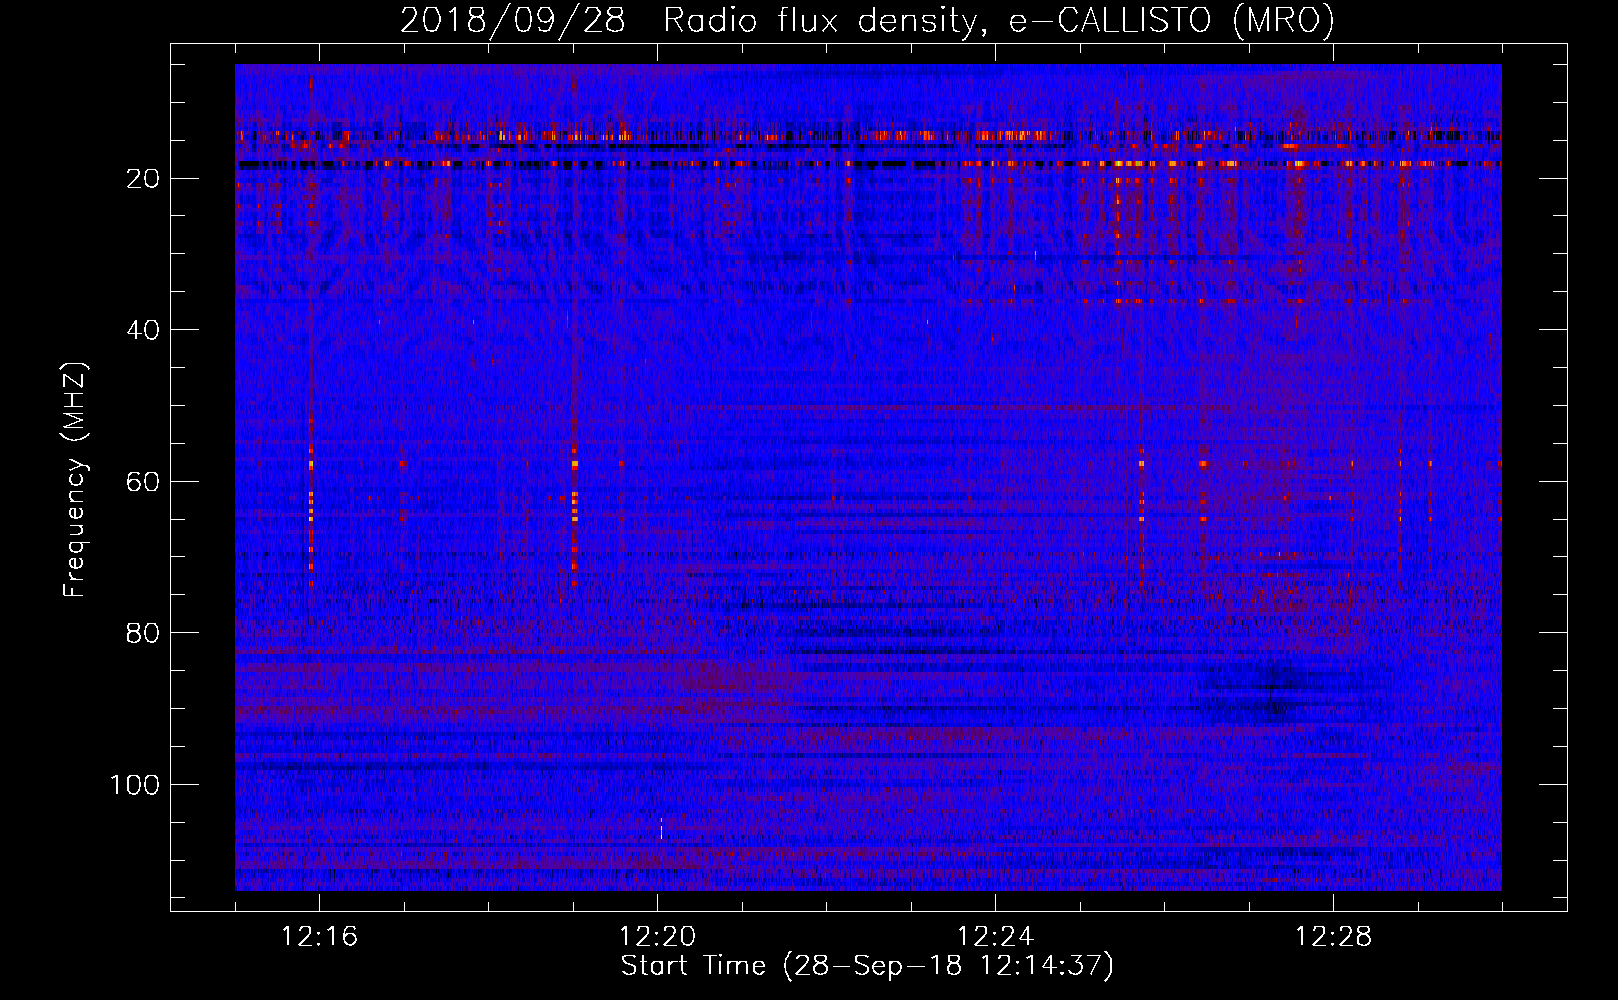This screenshot has width=1618, height=1000.
Task: Click the plot title mentioning e-CALLISTO (MRO)
Action: [867, 20]
